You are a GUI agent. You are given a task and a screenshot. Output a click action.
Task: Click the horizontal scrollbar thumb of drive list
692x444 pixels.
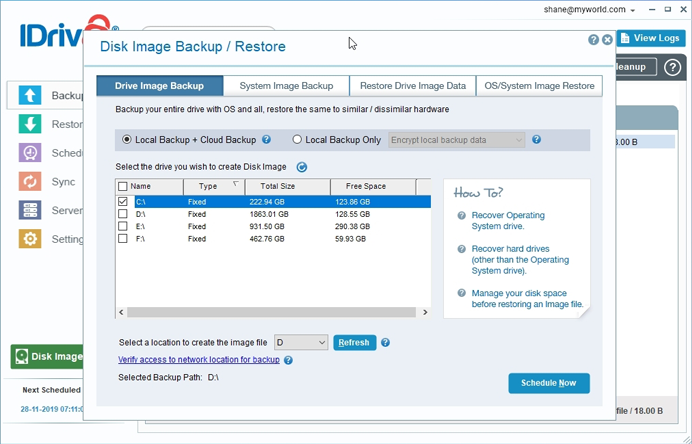(x=271, y=312)
